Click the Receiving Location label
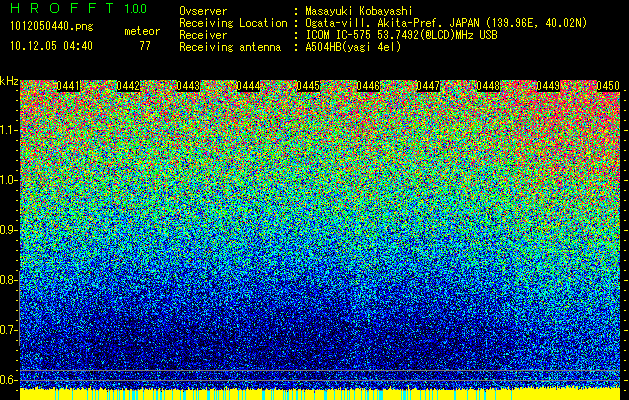The height and width of the screenshot is (400, 629). [x=233, y=23]
